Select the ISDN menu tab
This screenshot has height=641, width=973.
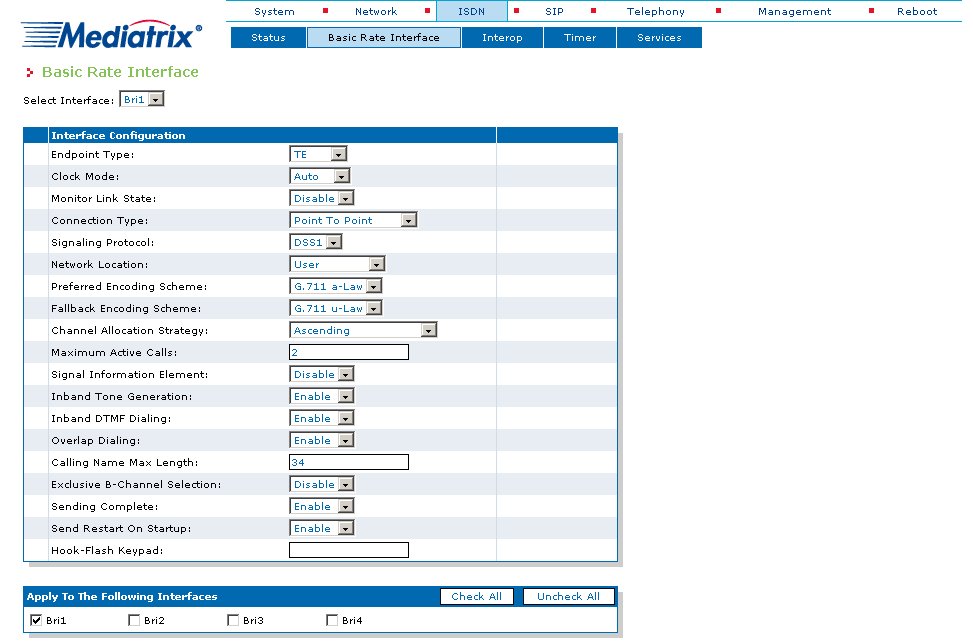[x=472, y=11]
